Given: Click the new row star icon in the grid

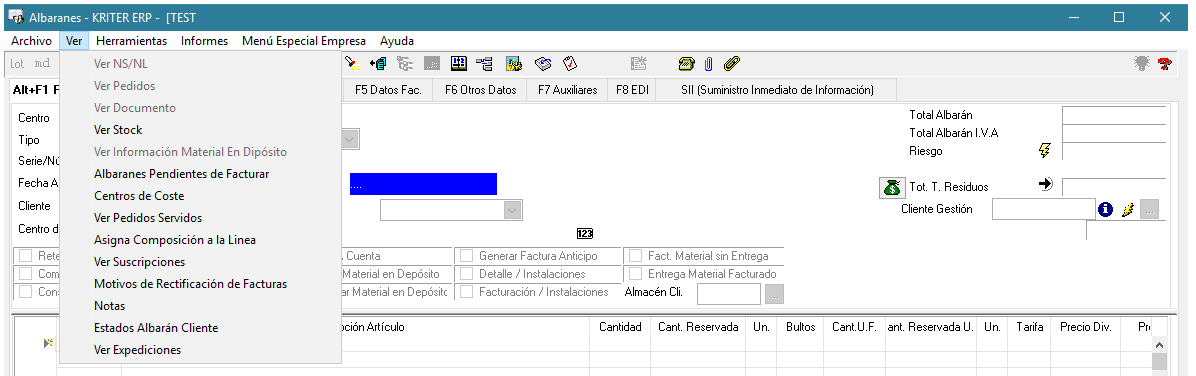Looking at the screenshot, I should 48,343.
